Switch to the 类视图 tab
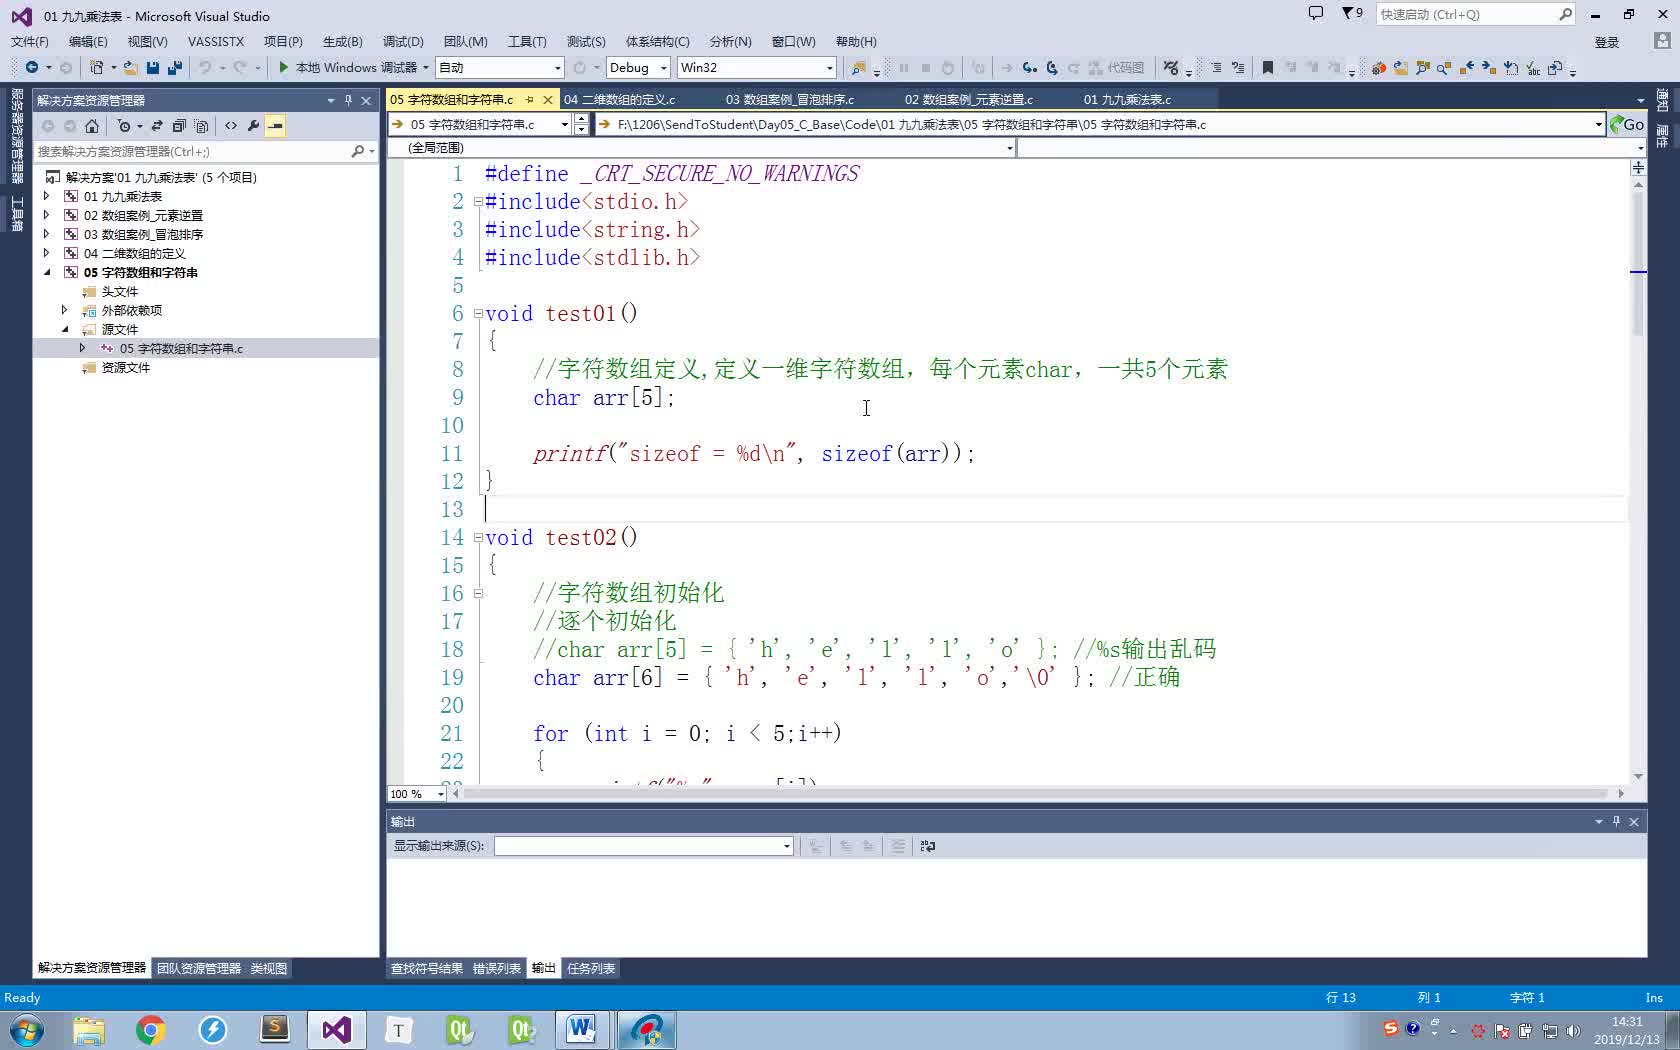 268,969
